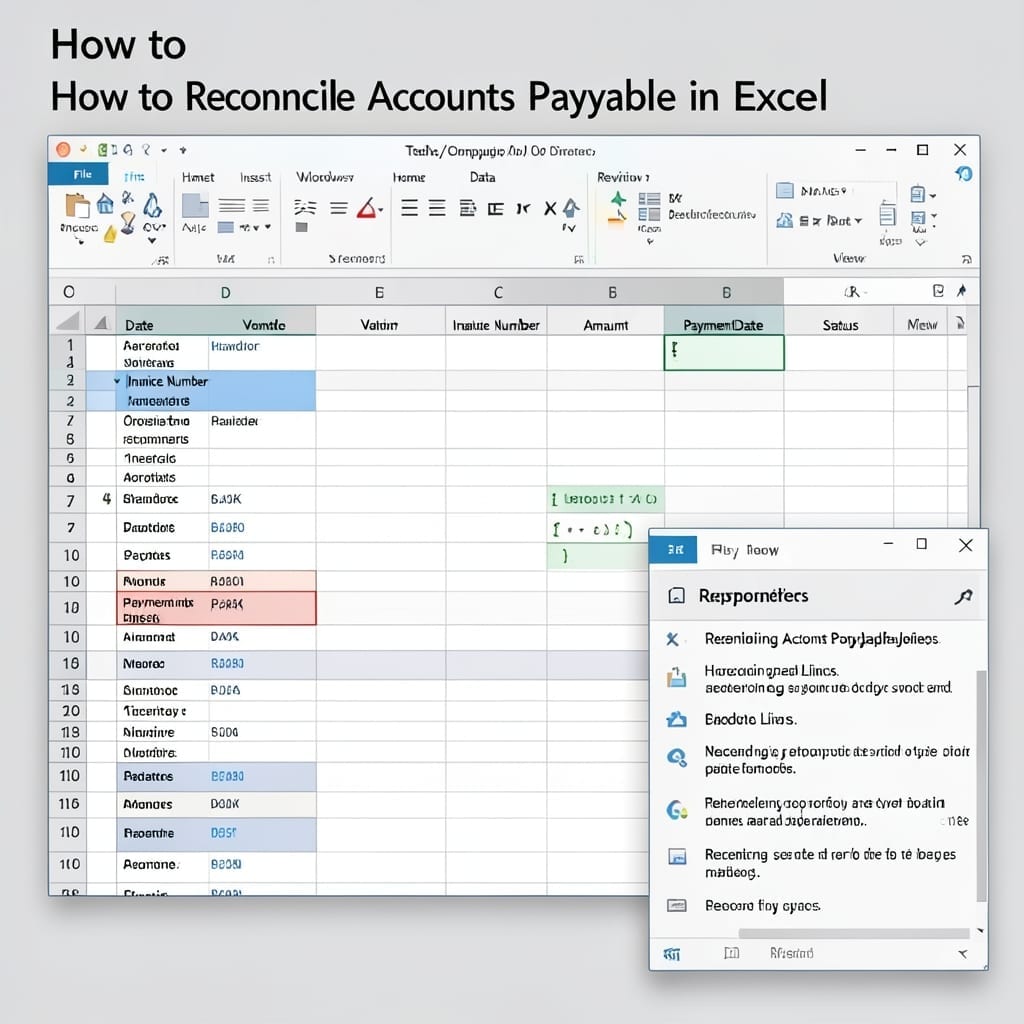Click the selected green cell under PaymentDate

point(724,353)
